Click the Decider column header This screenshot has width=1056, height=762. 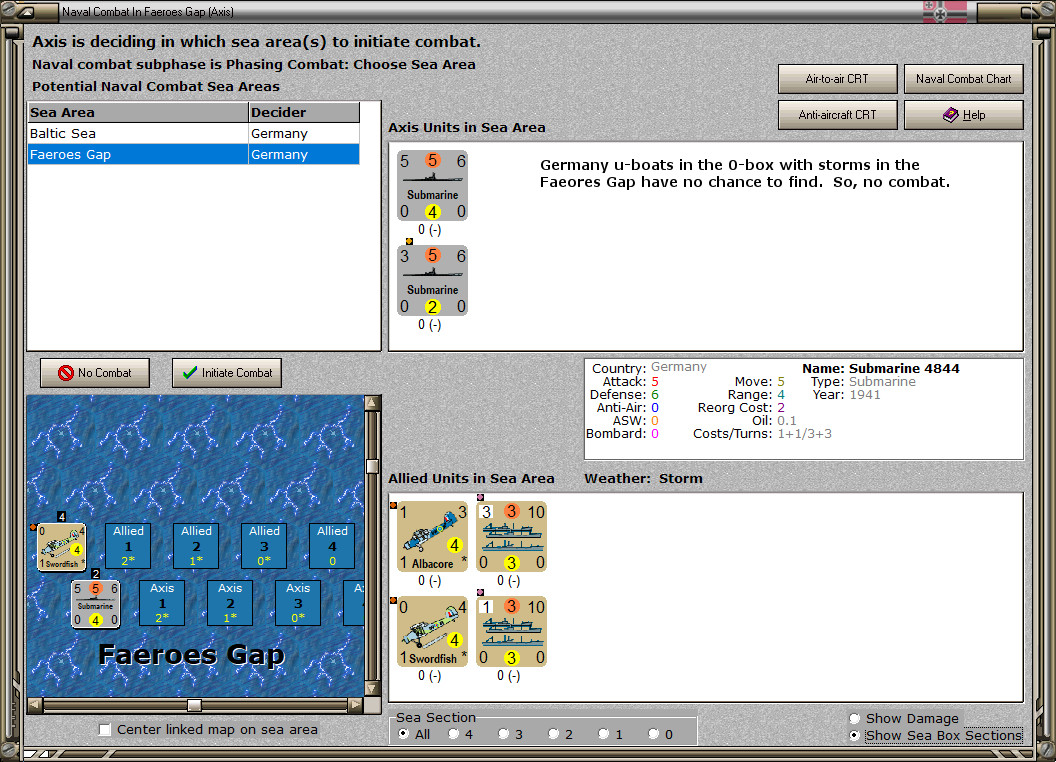pos(304,113)
